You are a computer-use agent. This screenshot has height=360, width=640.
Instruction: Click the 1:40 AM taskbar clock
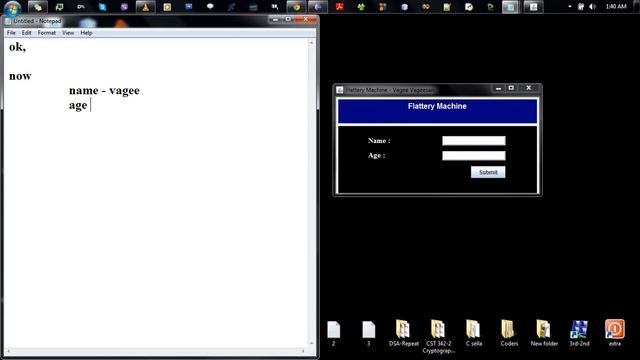tap(616, 7)
